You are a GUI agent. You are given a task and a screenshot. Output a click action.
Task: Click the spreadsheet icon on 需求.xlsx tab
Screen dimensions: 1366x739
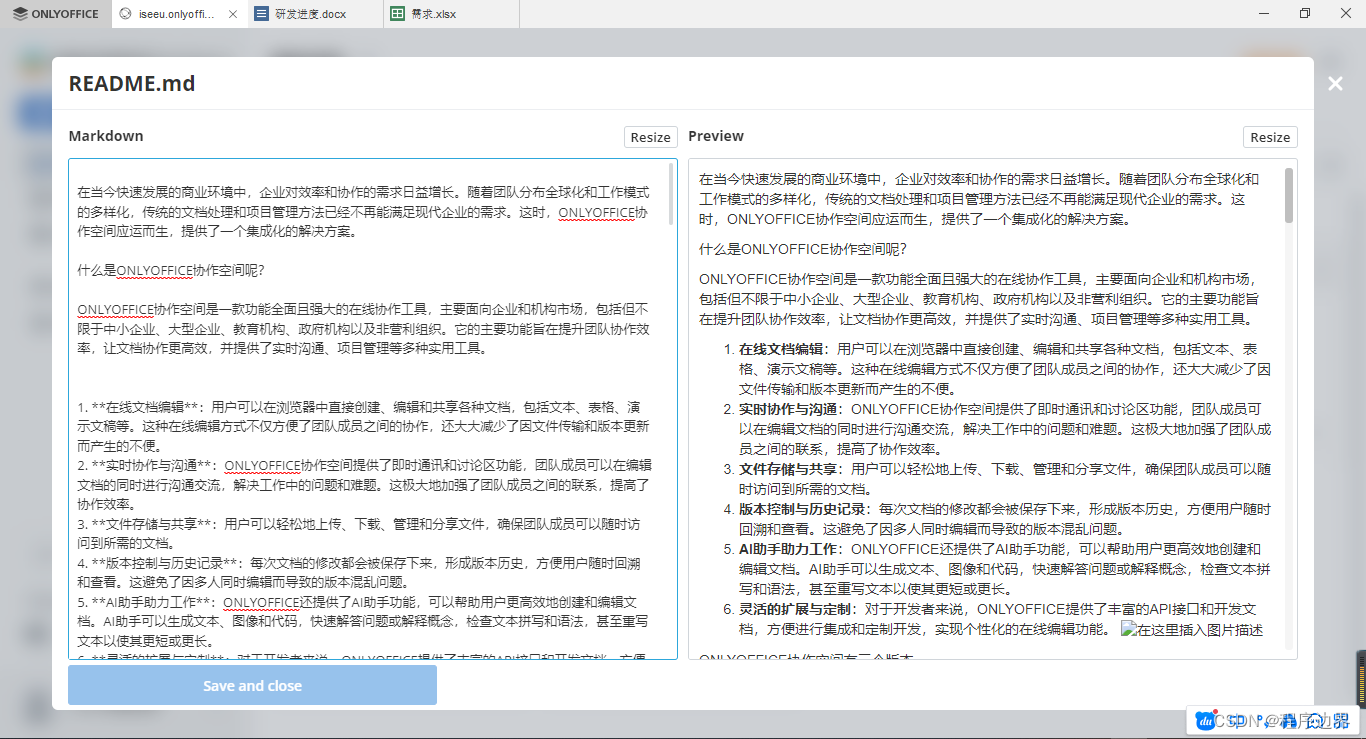point(398,14)
